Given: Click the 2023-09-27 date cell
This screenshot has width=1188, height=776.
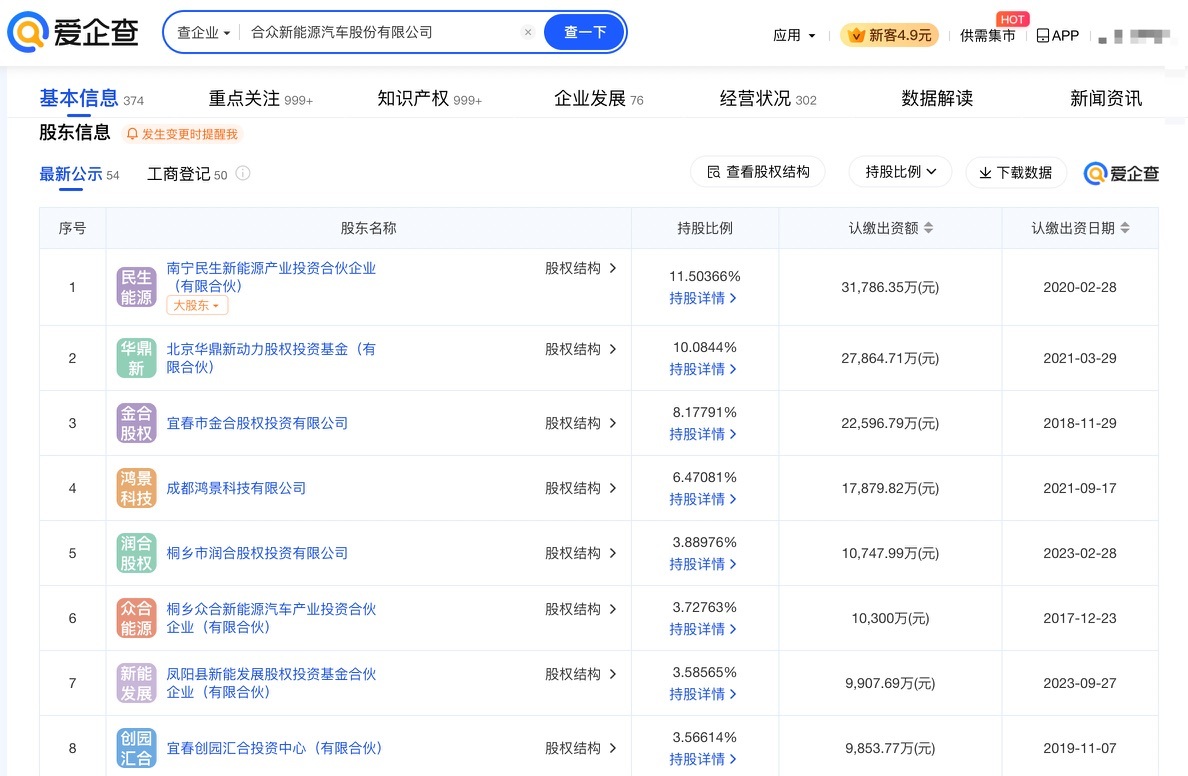Looking at the screenshot, I should pyautogui.click(x=1080, y=683).
